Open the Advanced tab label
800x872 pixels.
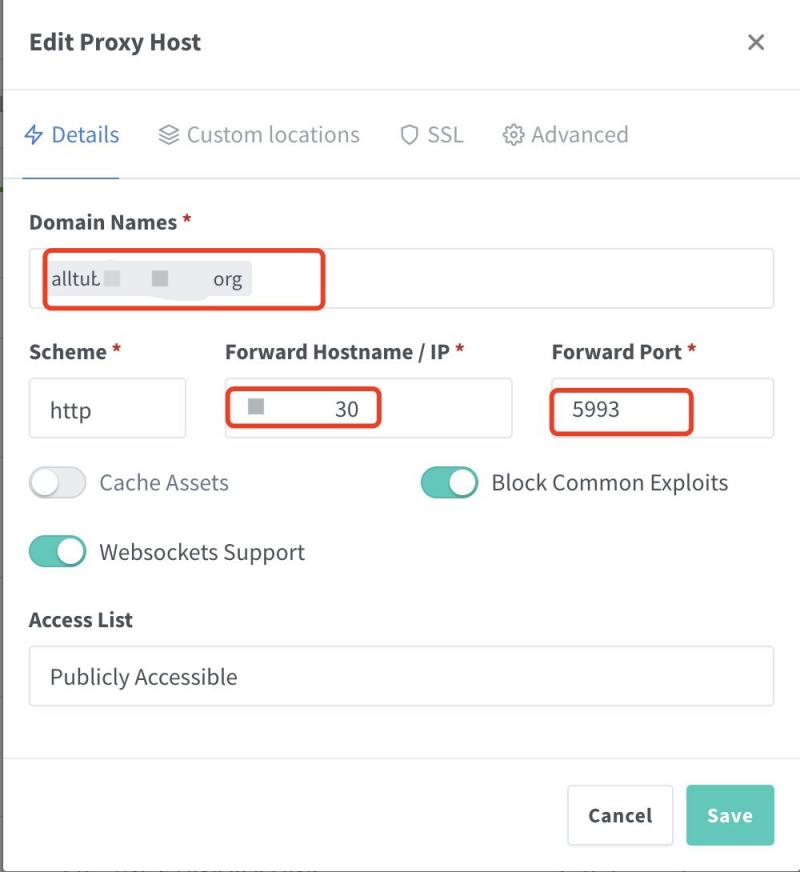pos(580,135)
